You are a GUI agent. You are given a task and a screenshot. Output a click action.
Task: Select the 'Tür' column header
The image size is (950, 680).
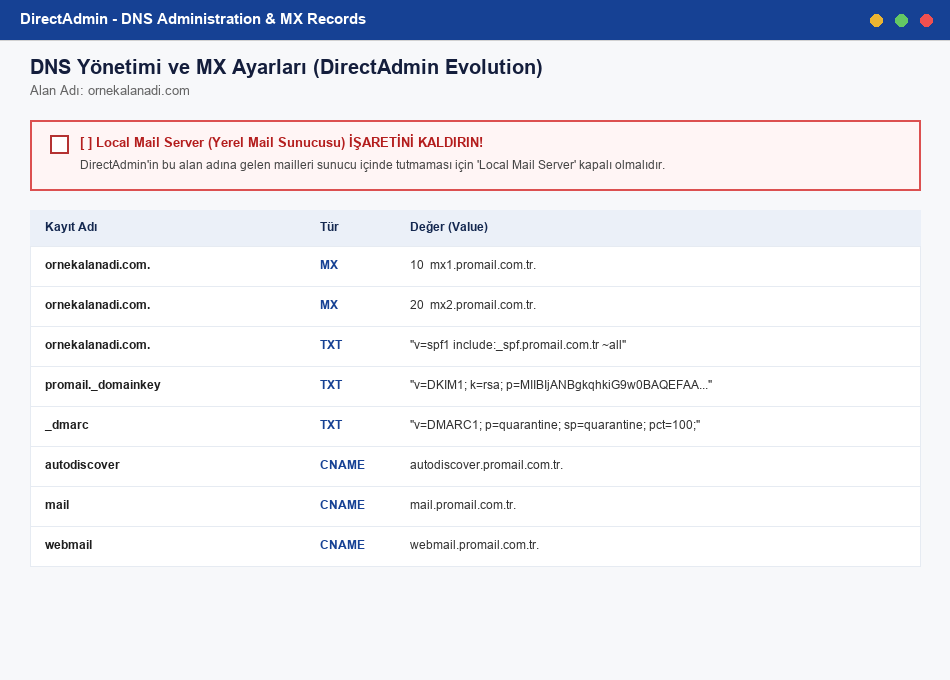329,227
